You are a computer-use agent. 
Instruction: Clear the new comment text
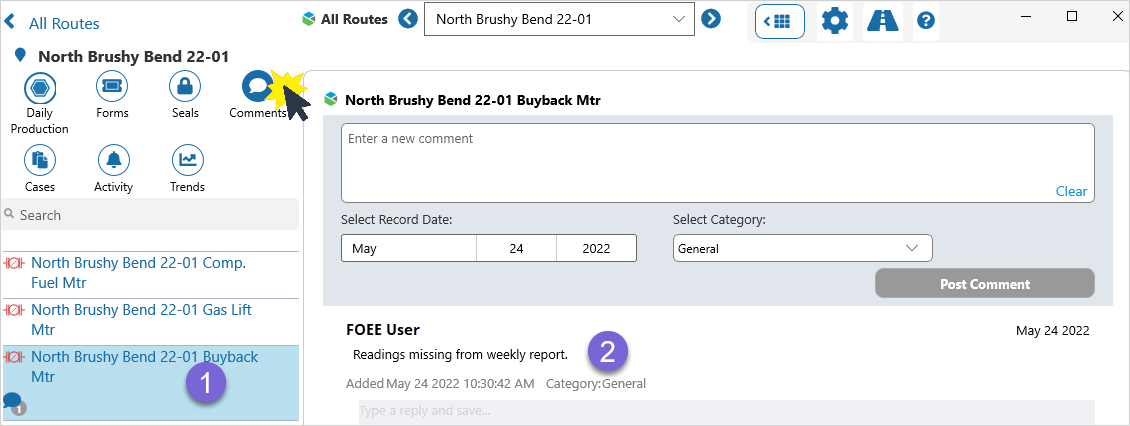pos(1071,191)
